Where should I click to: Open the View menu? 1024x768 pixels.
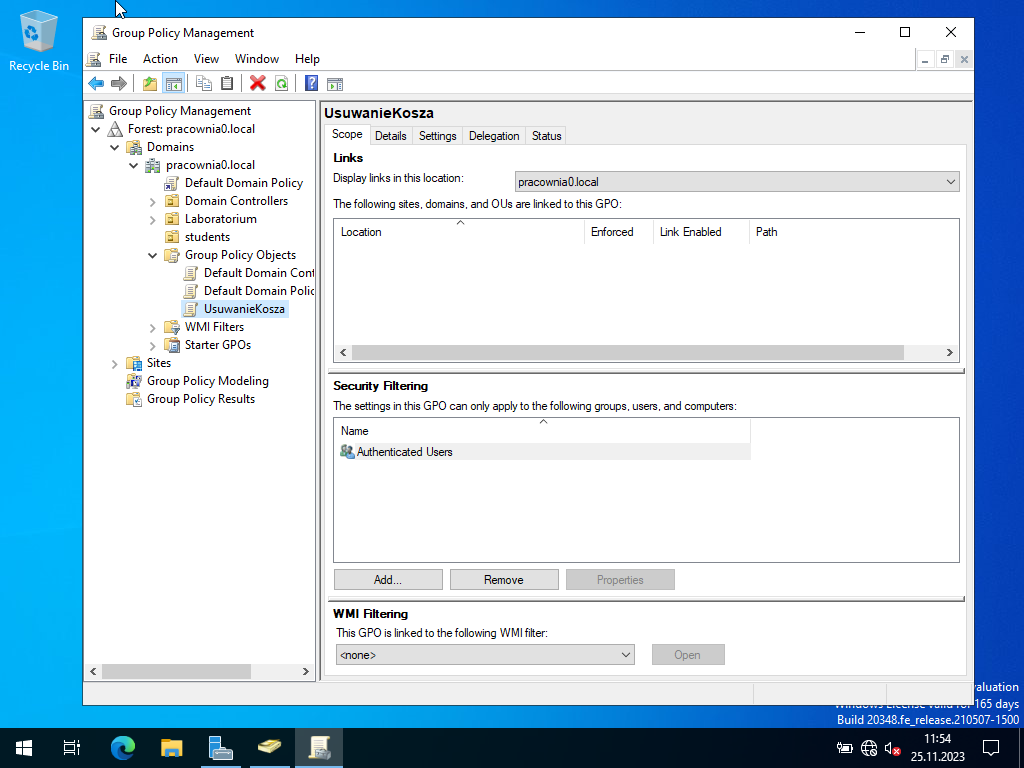click(x=206, y=59)
